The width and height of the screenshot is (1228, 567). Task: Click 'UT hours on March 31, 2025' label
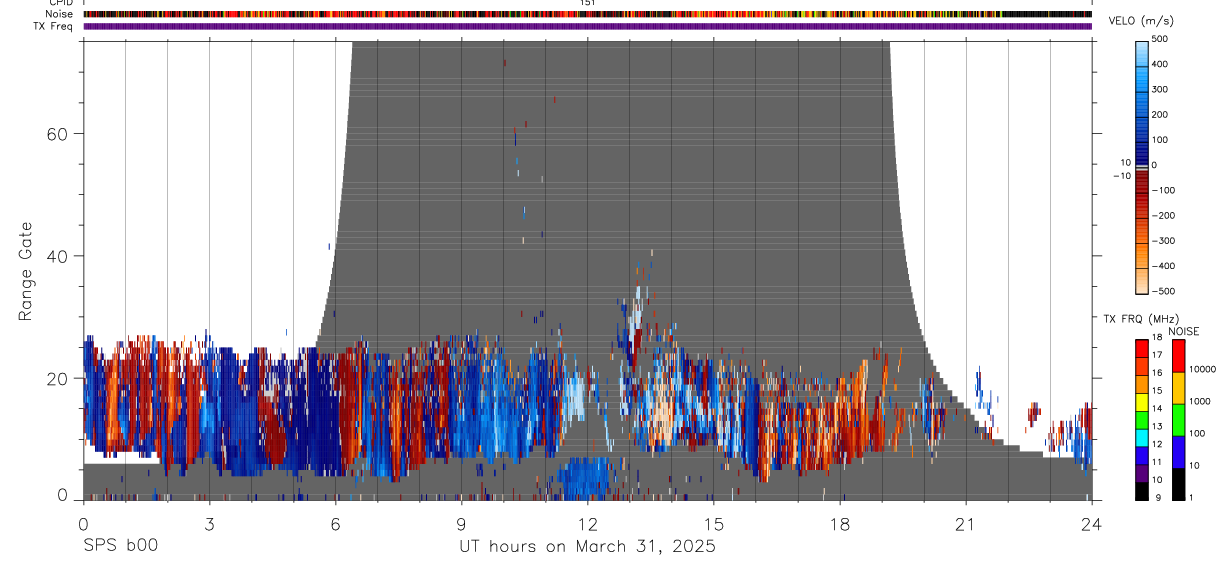click(587, 547)
